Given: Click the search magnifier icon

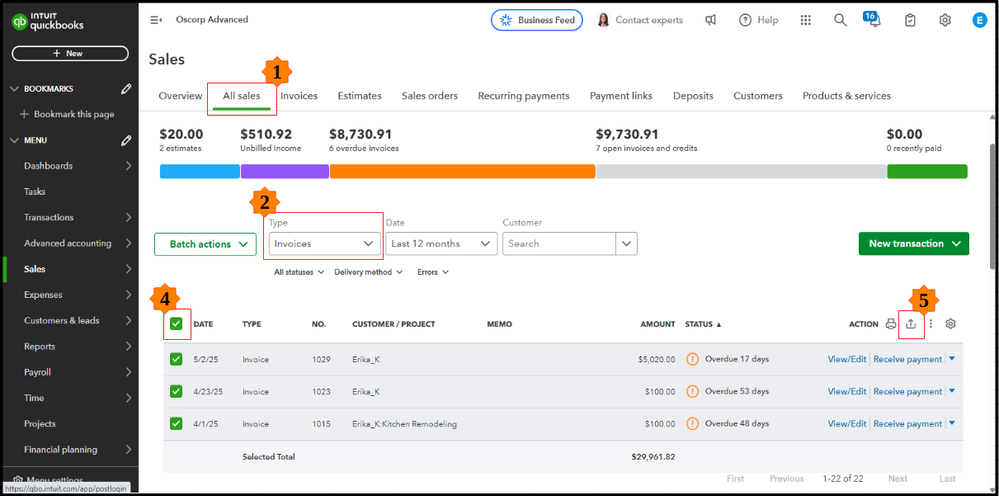Looking at the screenshot, I should 840,20.
